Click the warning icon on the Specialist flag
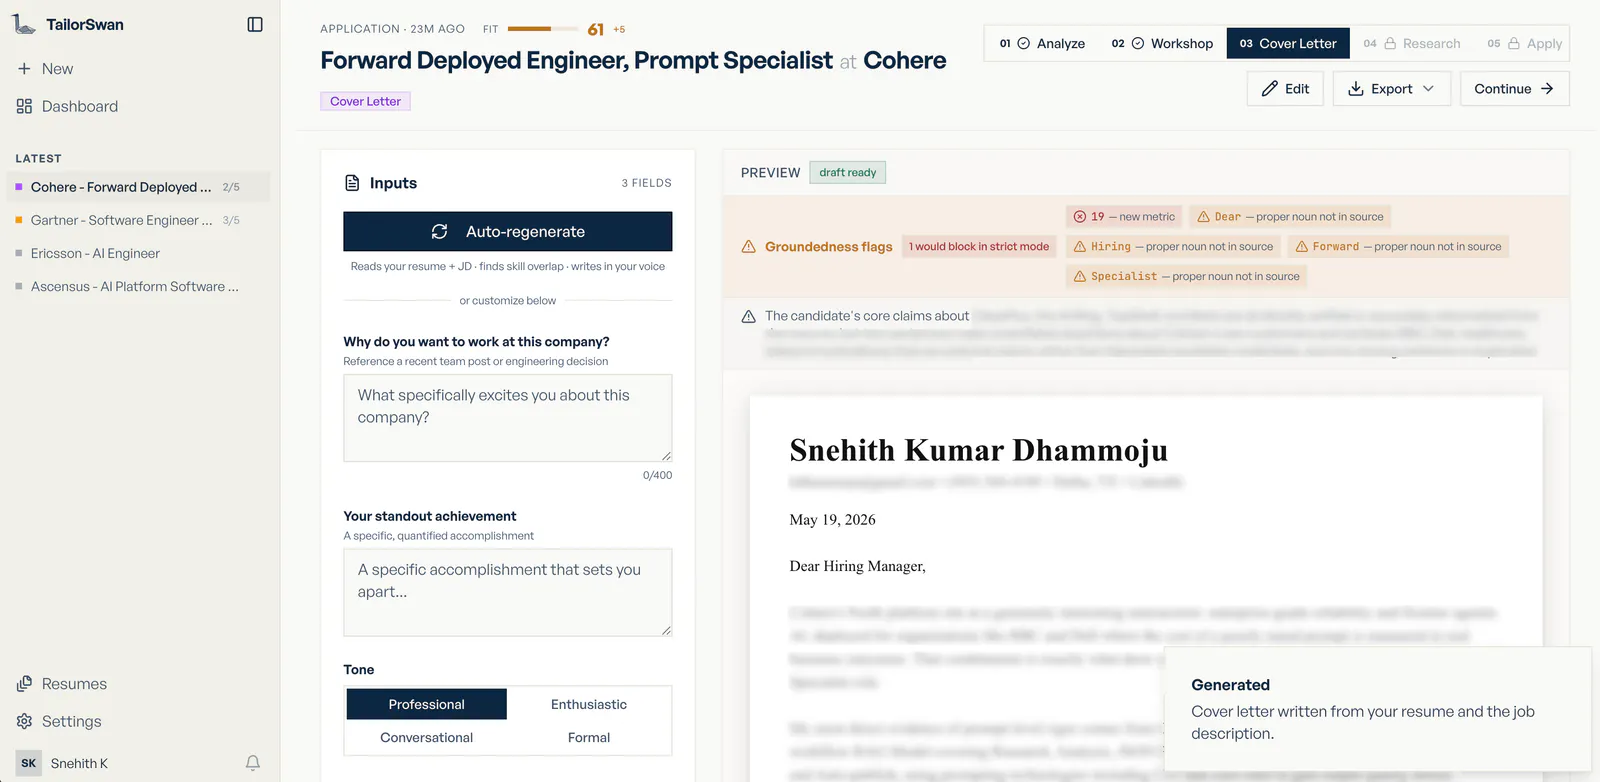Image resolution: width=1600 pixels, height=782 pixels. [x=1080, y=277]
